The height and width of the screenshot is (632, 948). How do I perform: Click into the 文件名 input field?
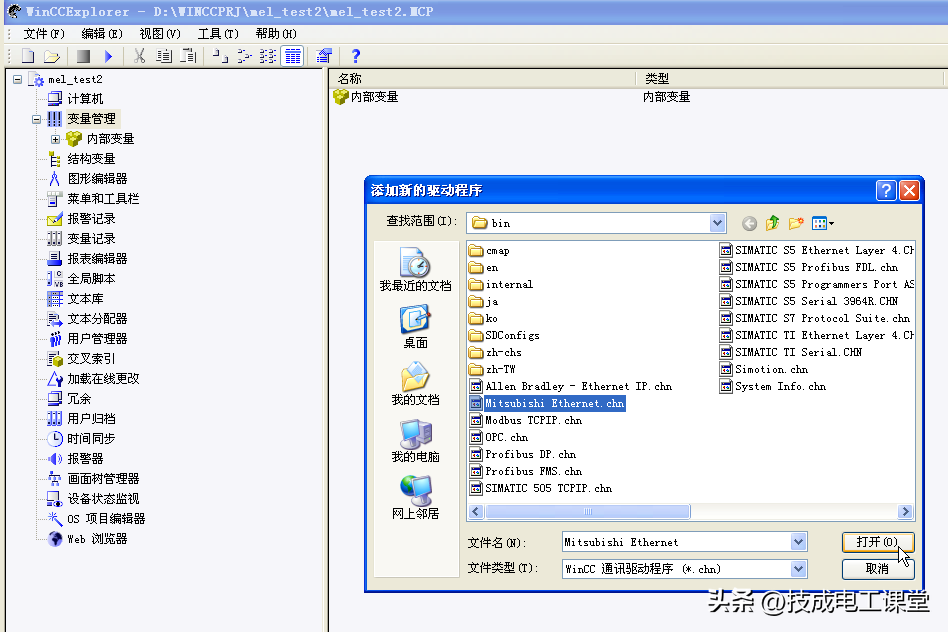coord(675,542)
